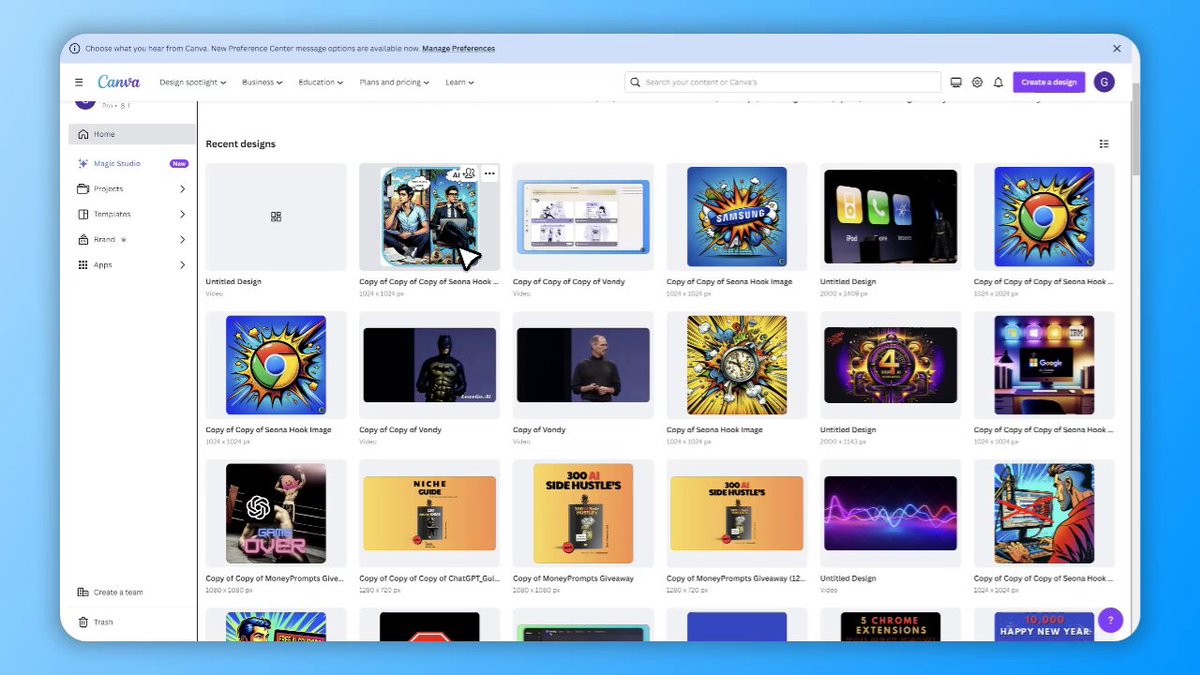Open the exploding clock comic thumbnail

(x=737, y=365)
